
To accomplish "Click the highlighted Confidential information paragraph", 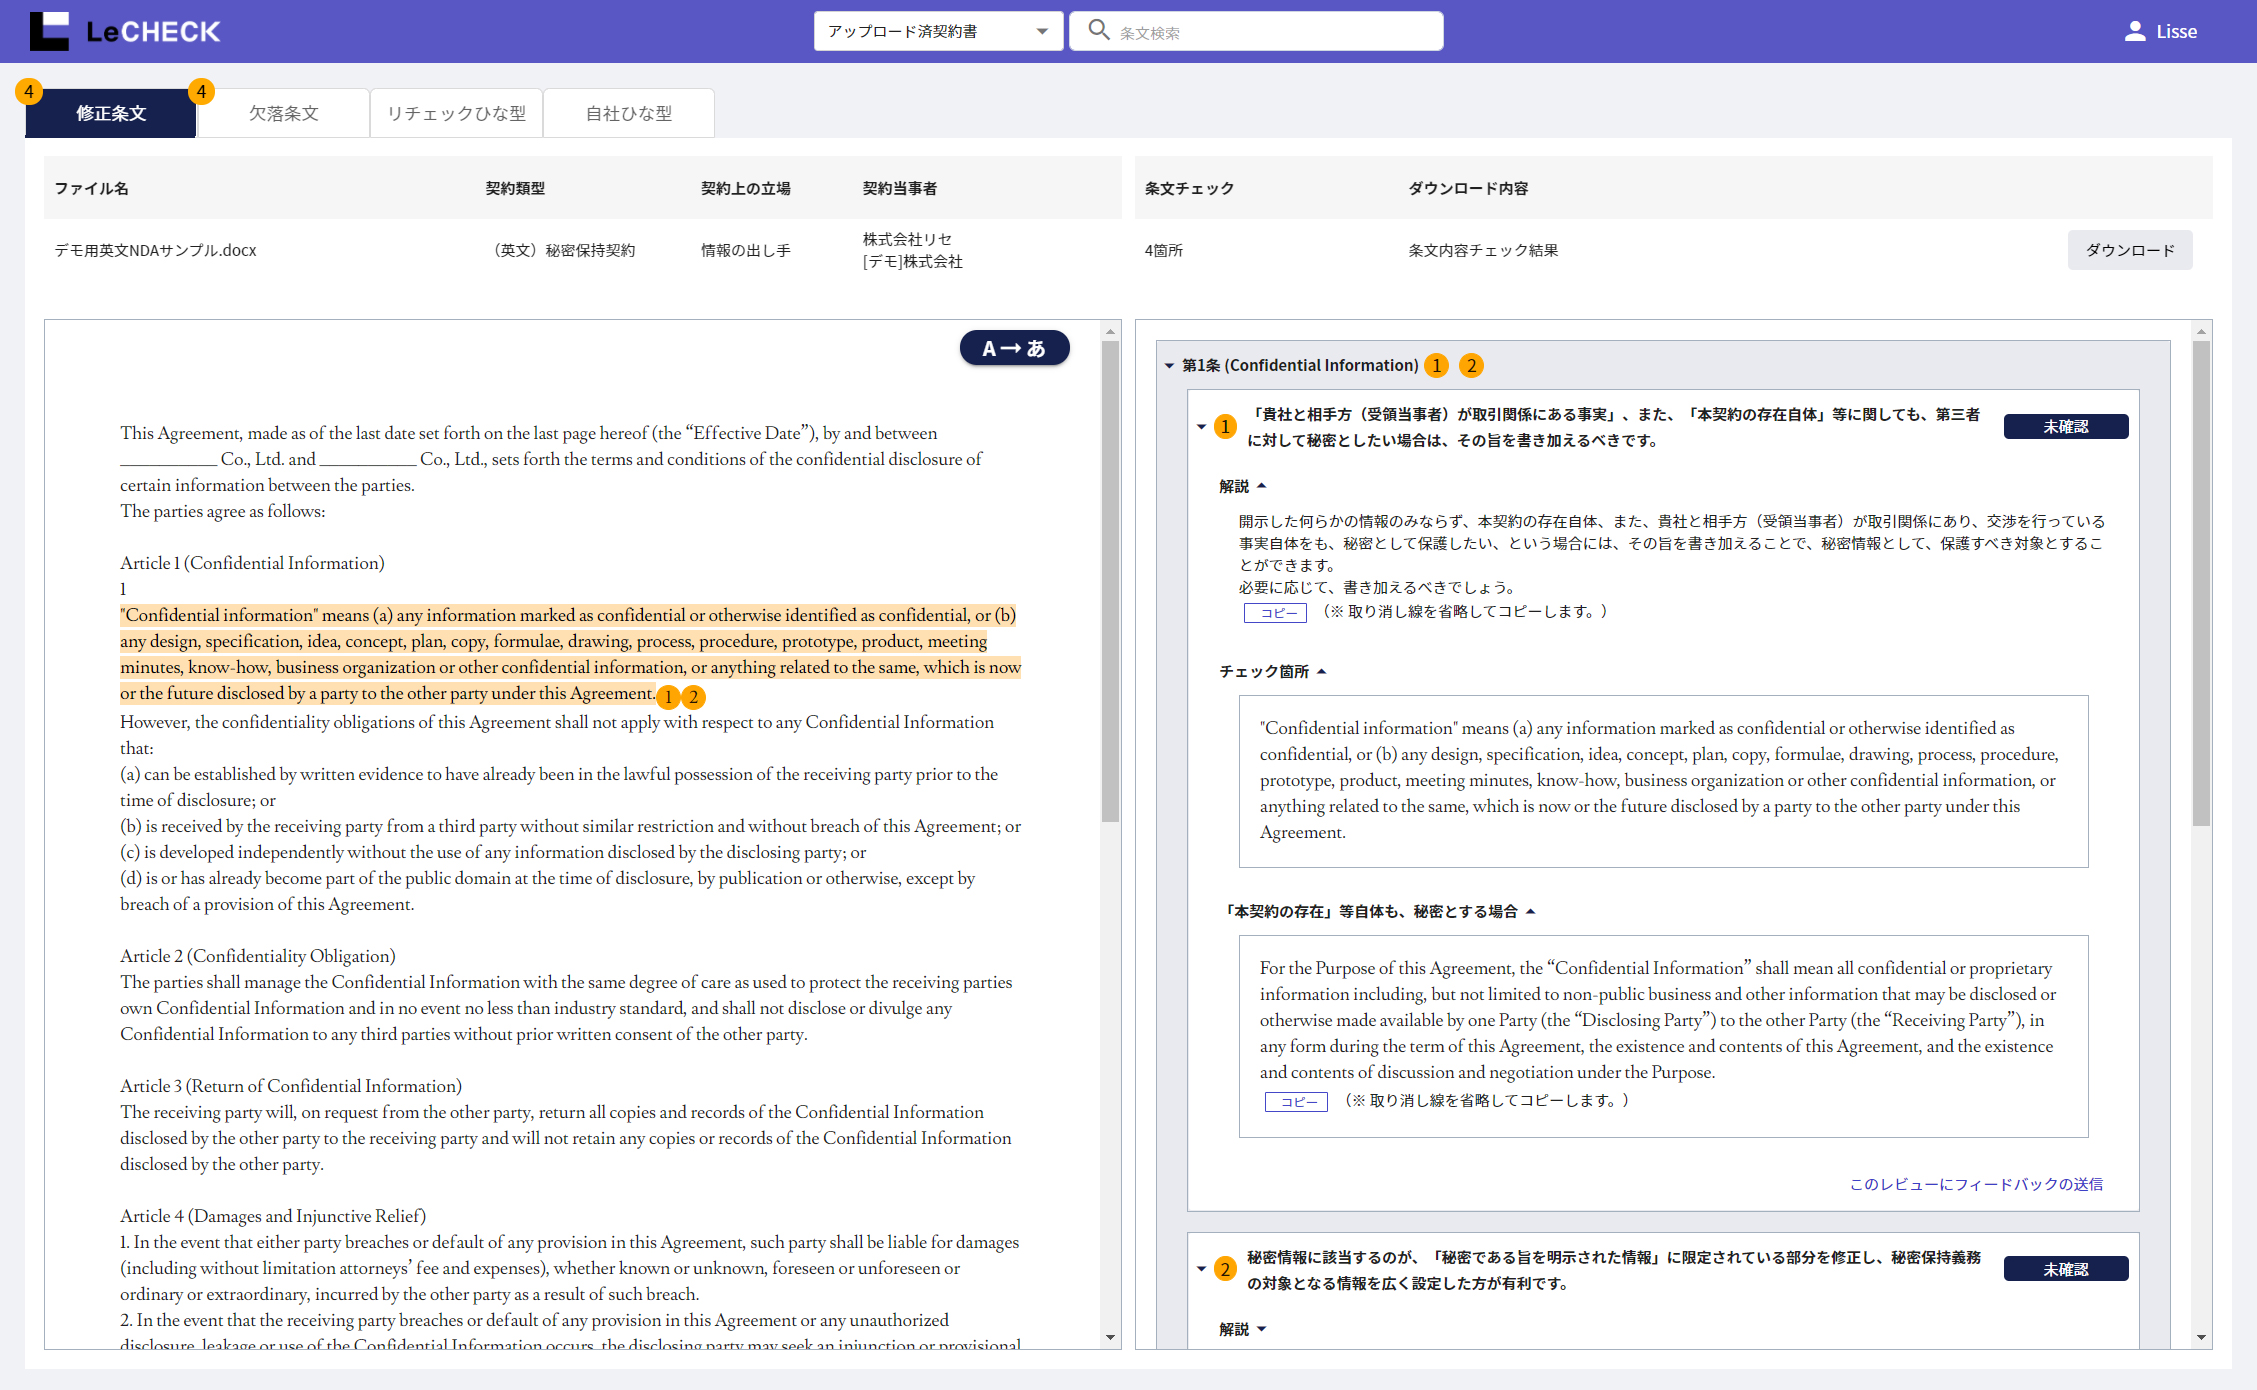I will pos(570,654).
